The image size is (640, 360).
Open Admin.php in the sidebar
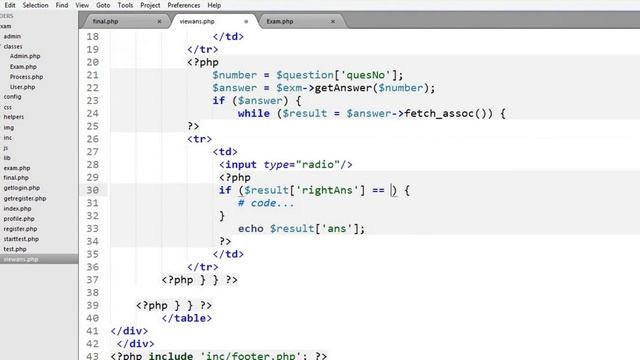[x=25, y=56]
